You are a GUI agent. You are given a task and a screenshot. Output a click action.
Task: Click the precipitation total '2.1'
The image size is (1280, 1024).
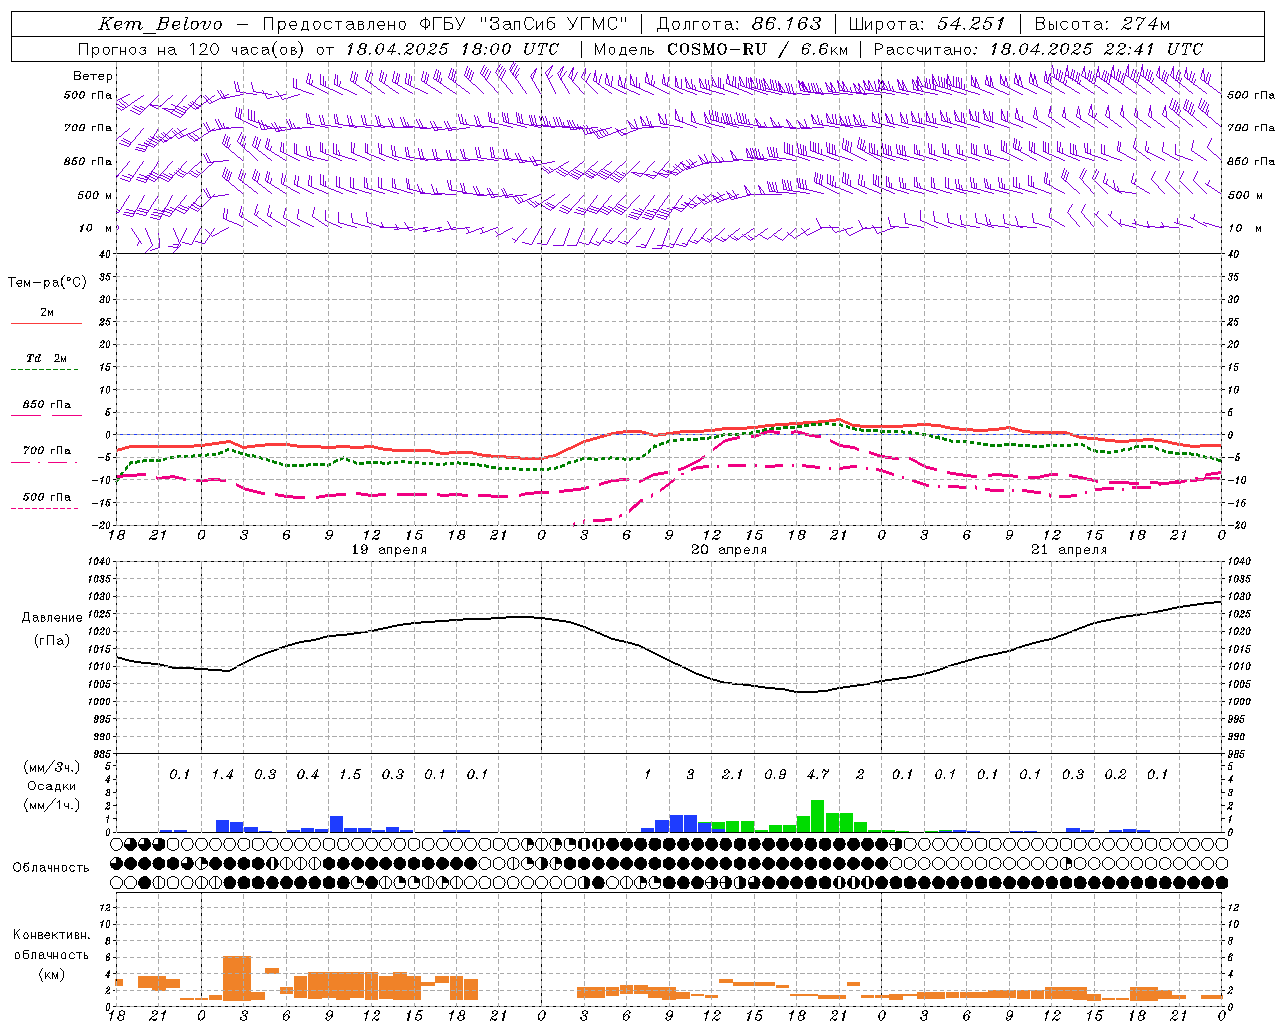point(732,774)
